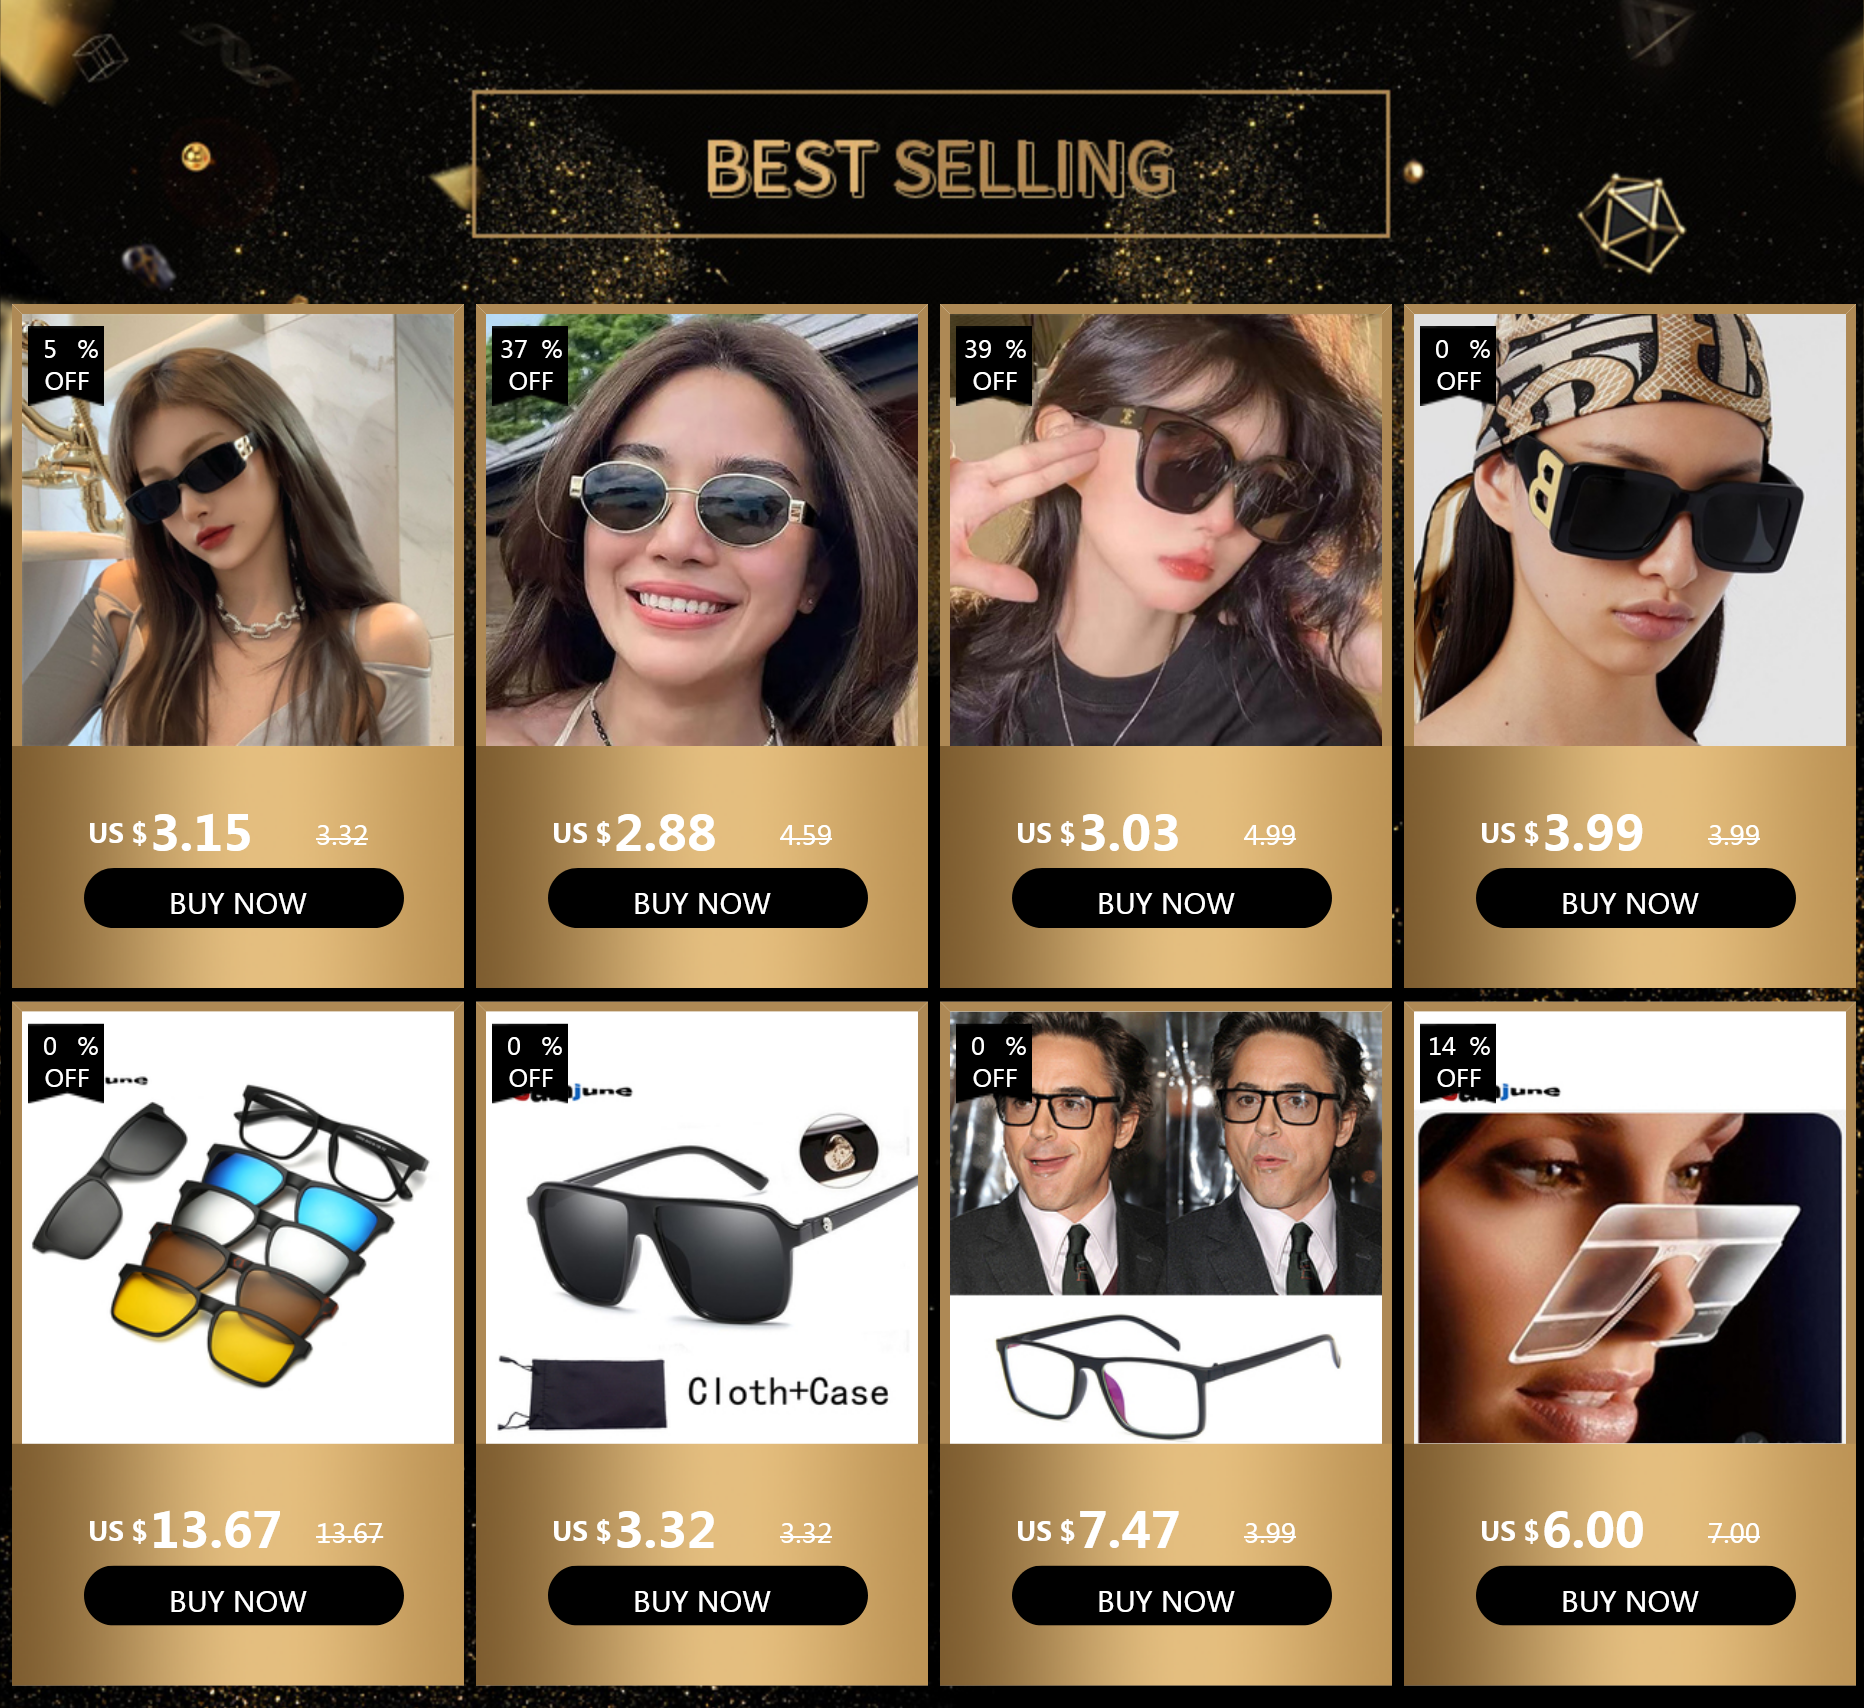This screenshot has height=1708, width=1864.
Task: Open the 37% OFF oval sunglasses photo
Action: pos(702,530)
